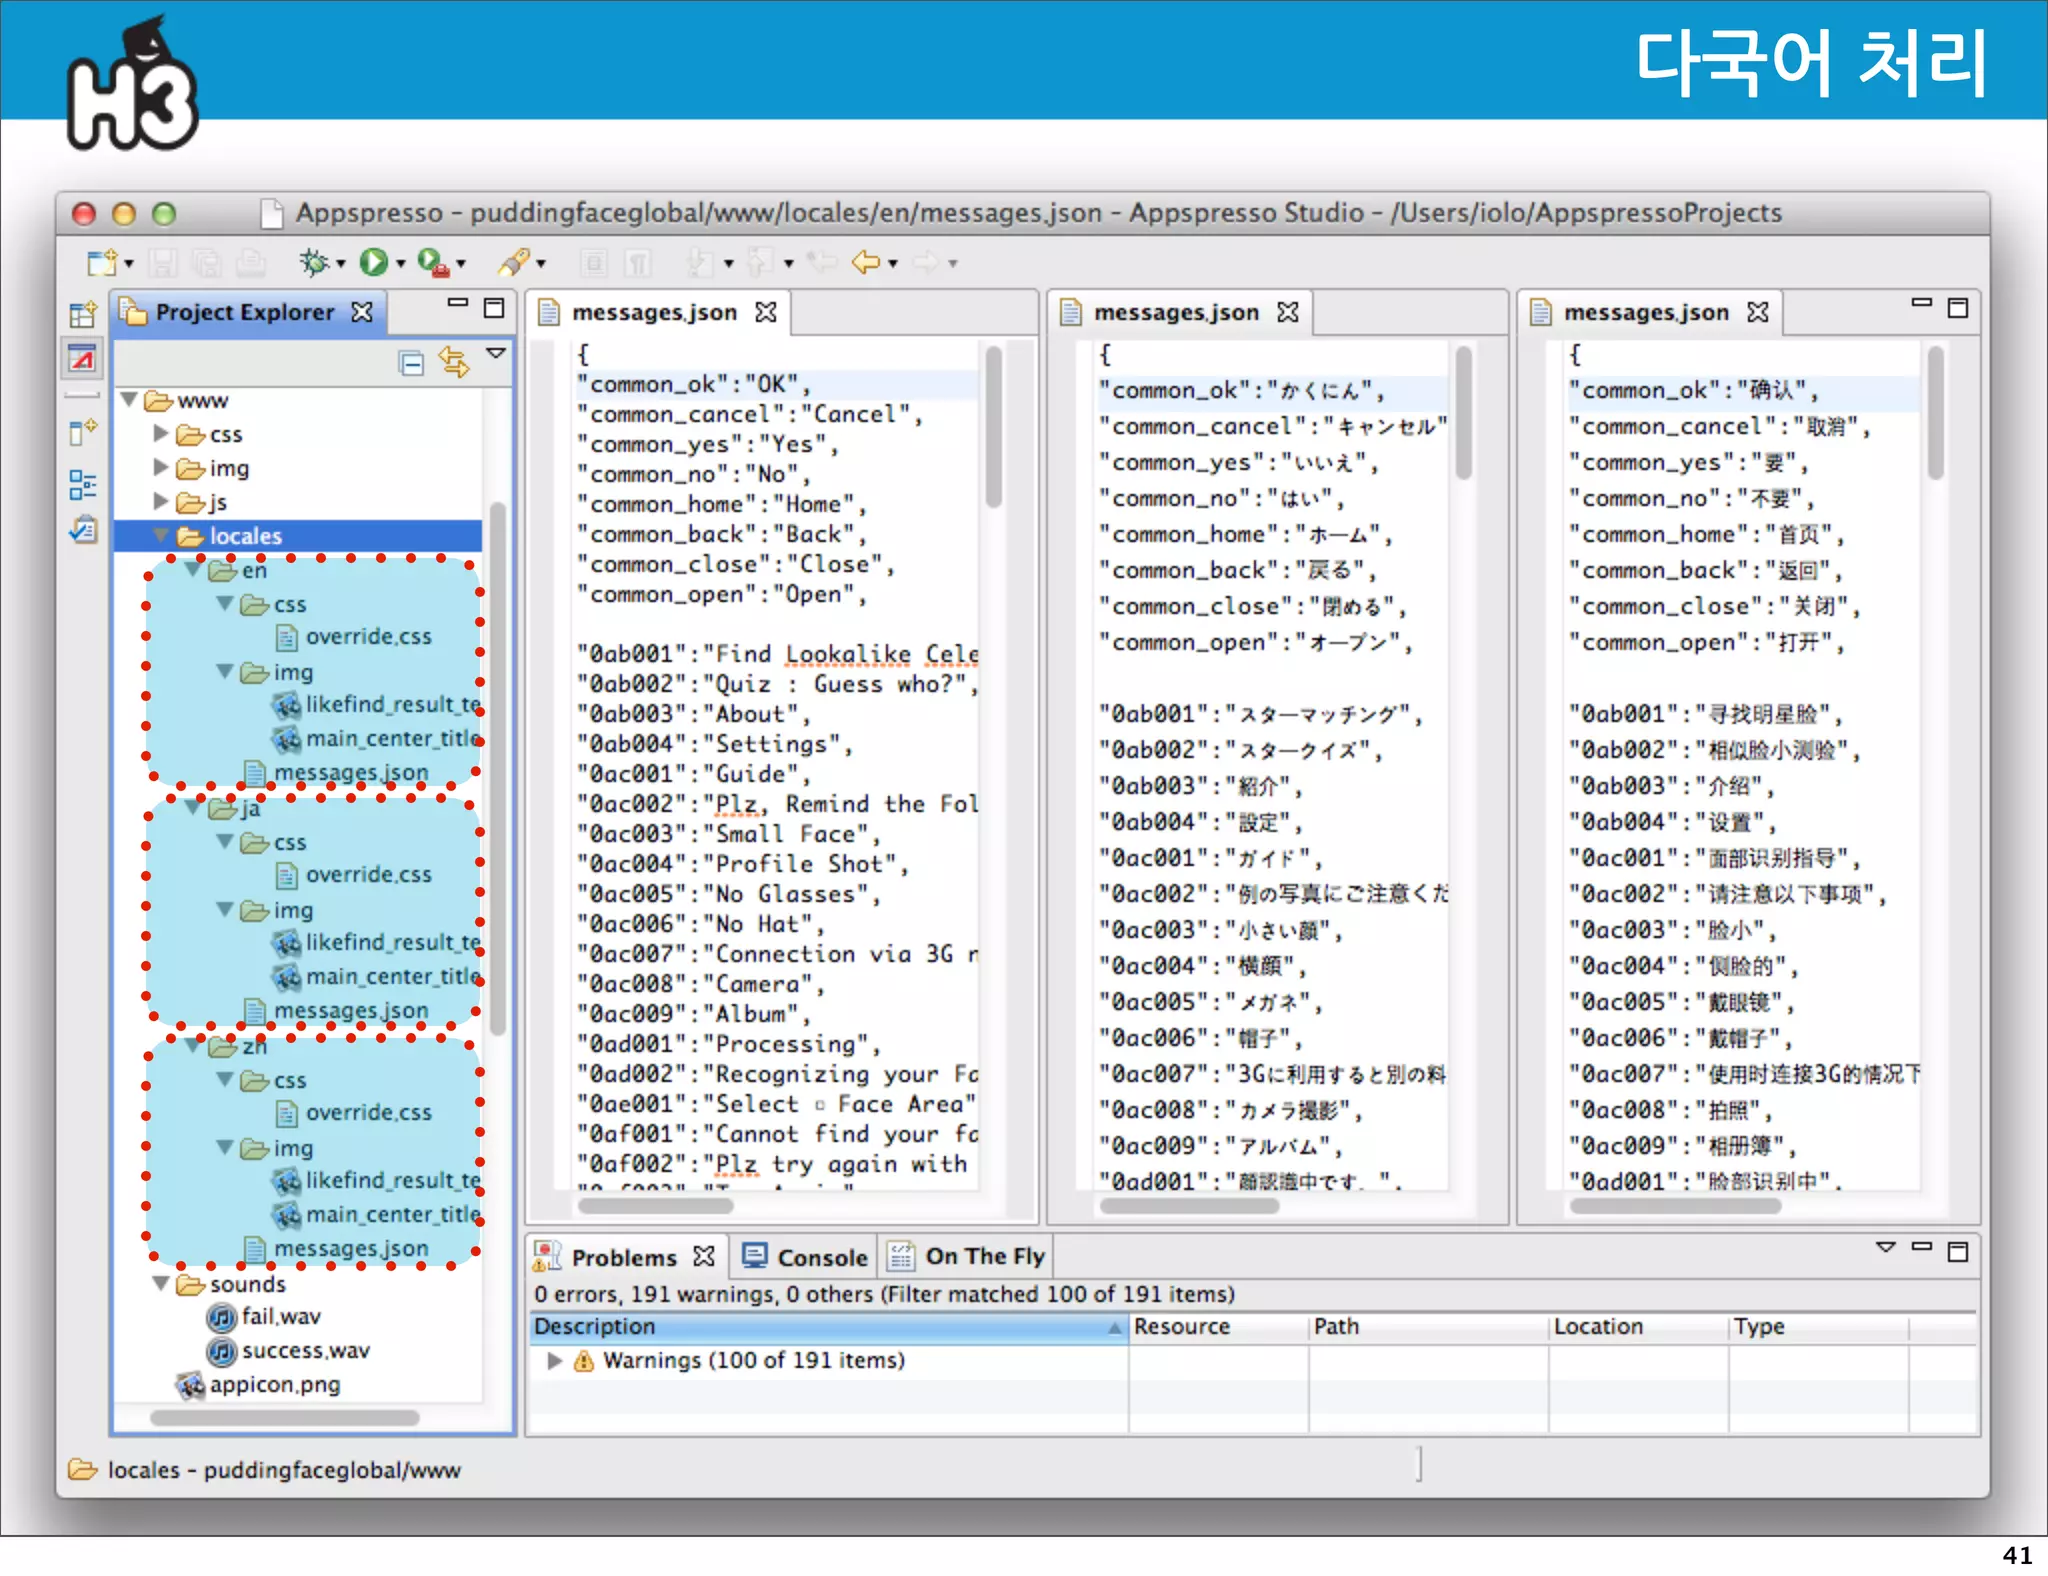This screenshot has height=1576, width=2048.
Task: Click the Collapse All icon in Project Explorer
Action: (411, 363)
